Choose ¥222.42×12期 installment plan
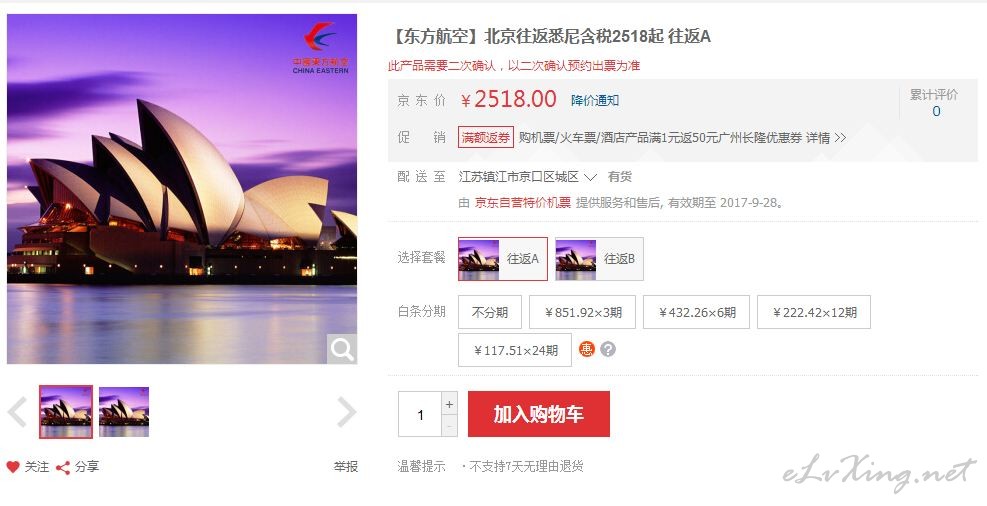The width and height of the screenshot is (987, 506). [814, 312]
